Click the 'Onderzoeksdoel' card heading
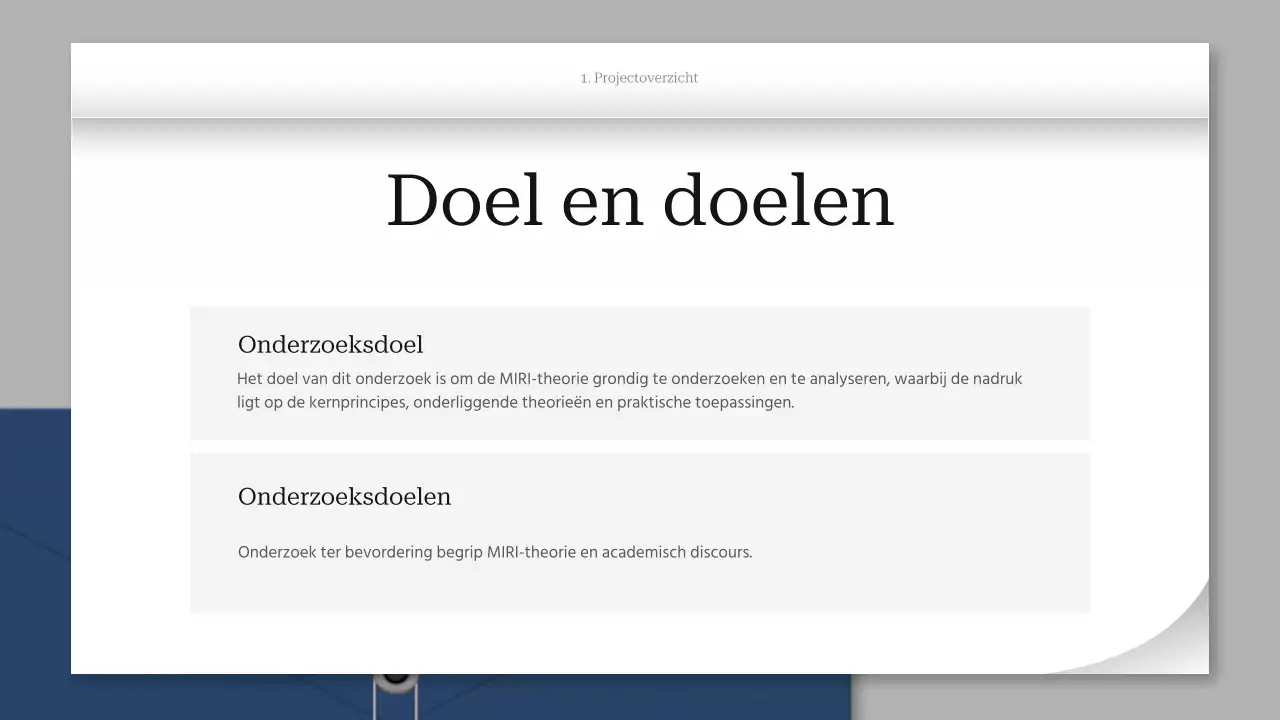The width and height of the screenshot is (1280, 720). point(330,344)
